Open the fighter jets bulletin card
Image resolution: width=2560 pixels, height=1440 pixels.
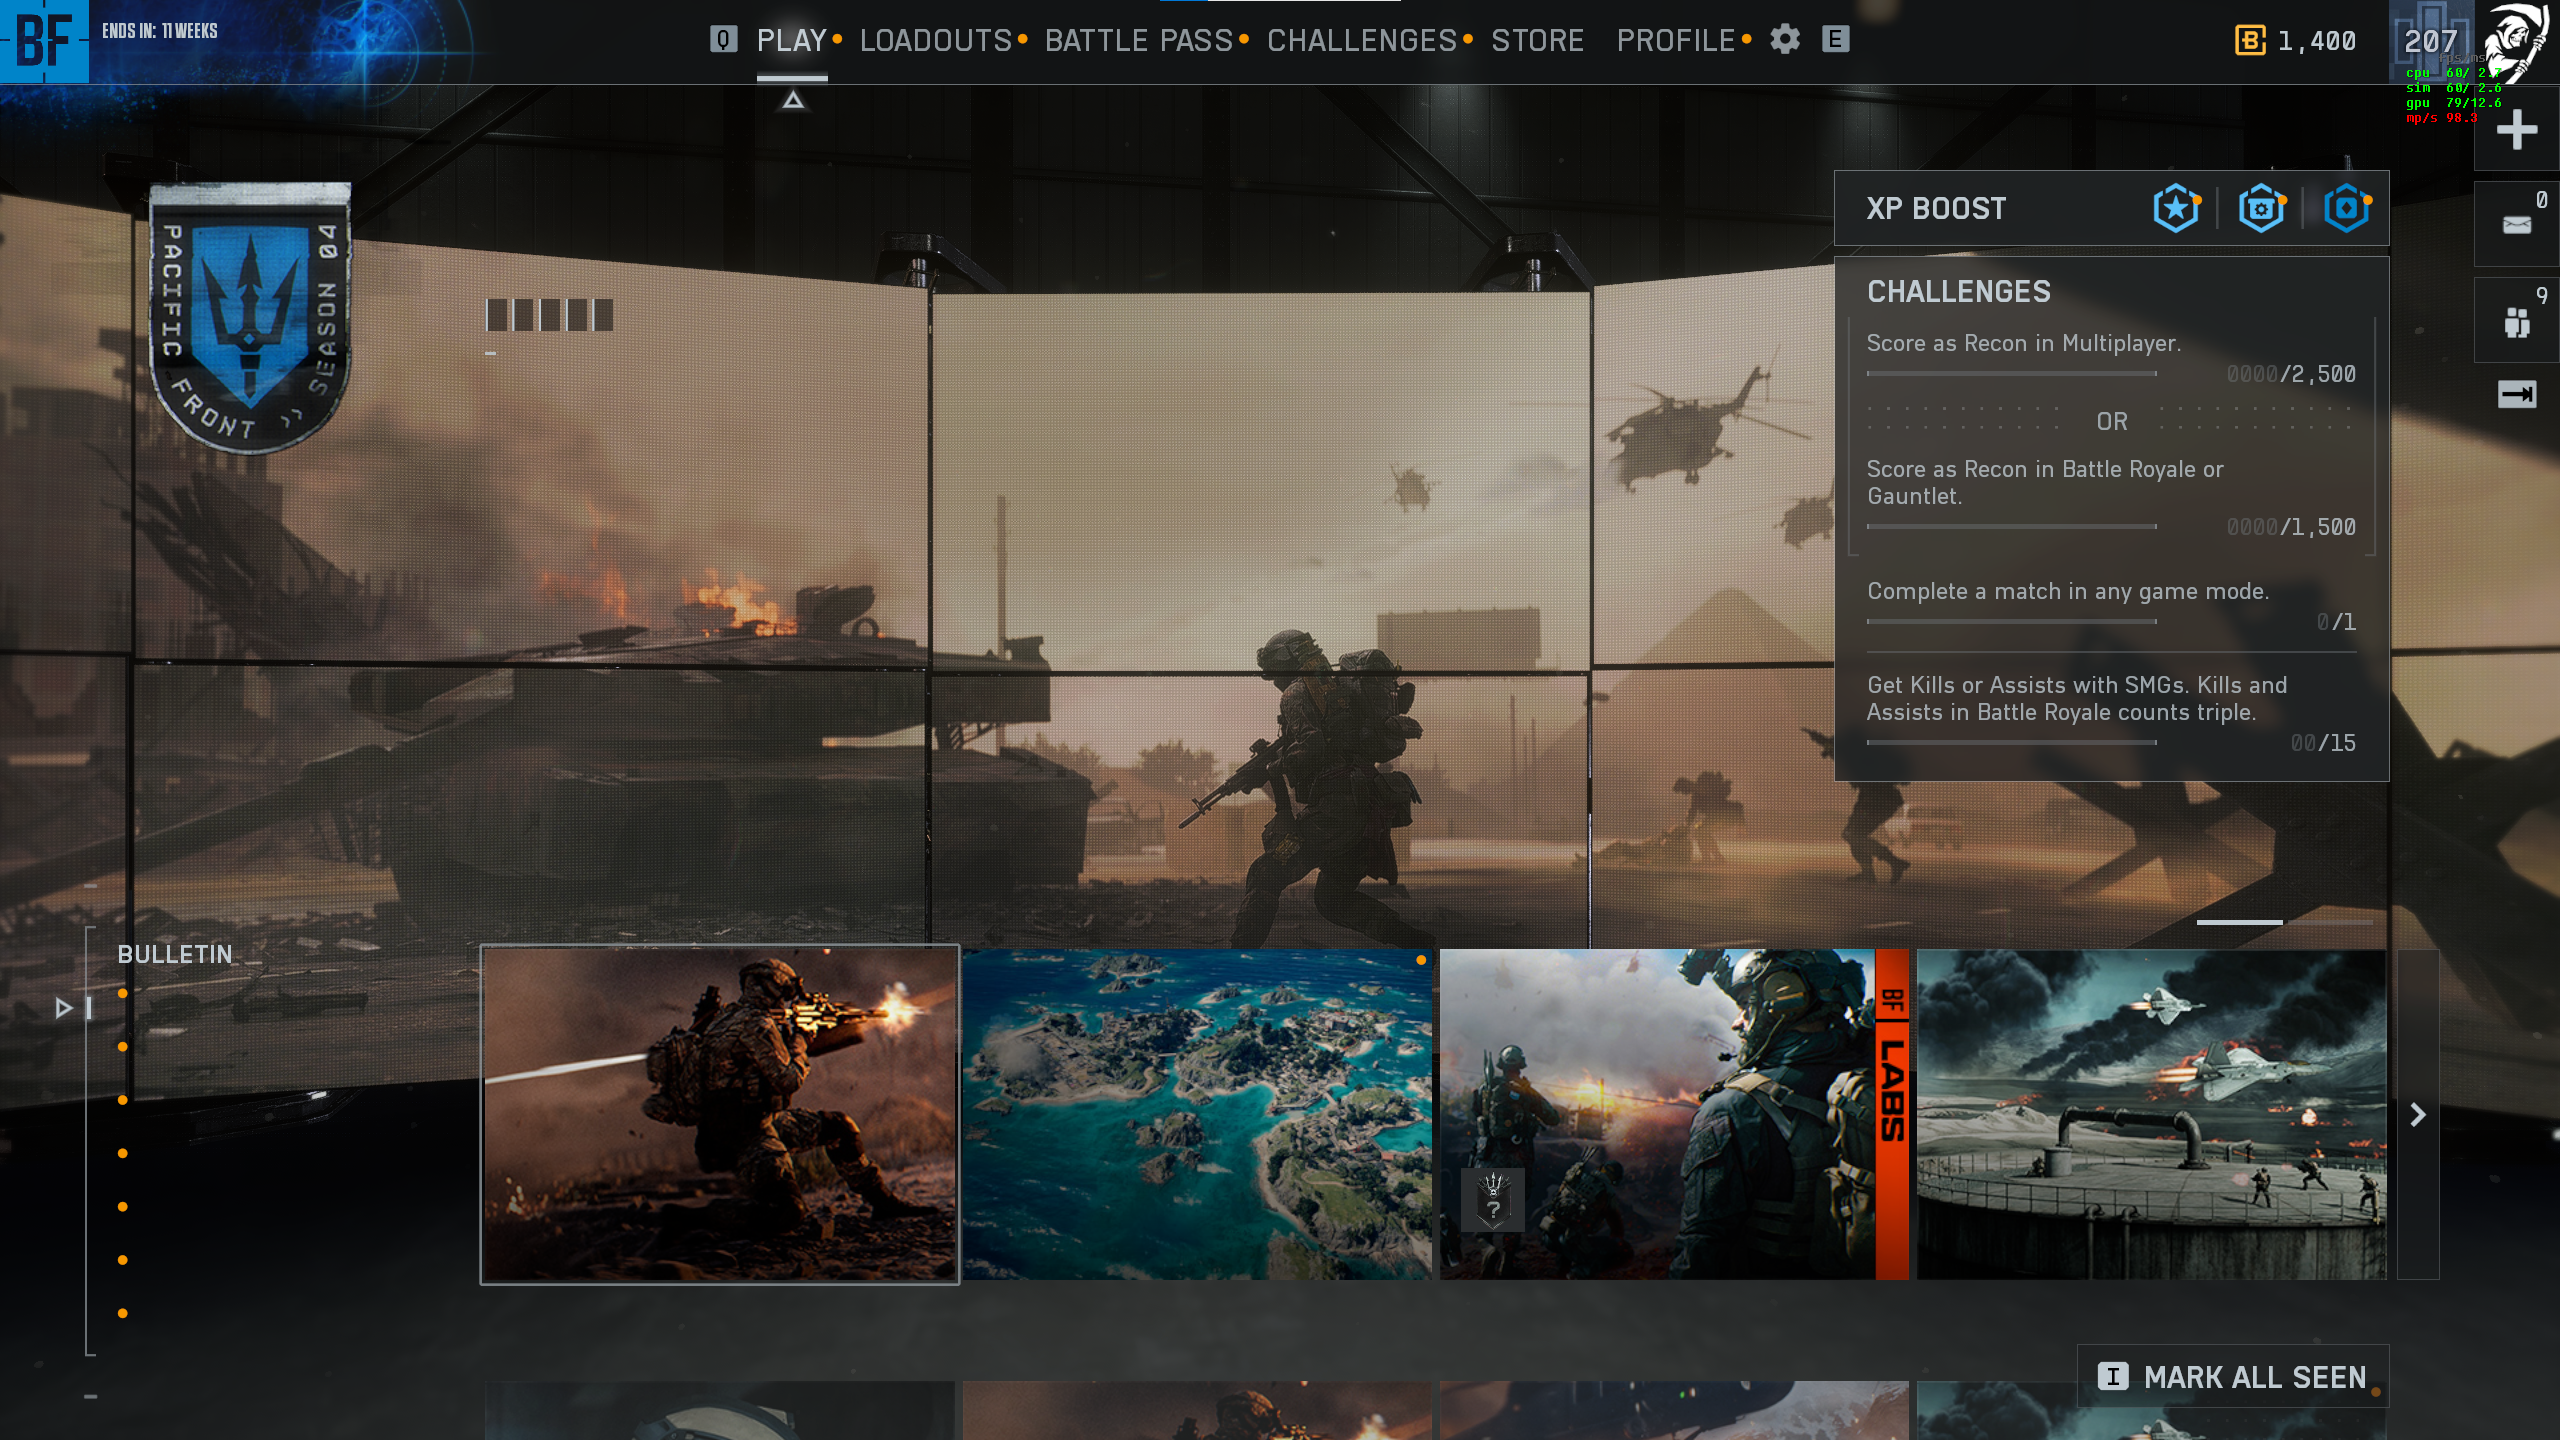point(2151,1114)
